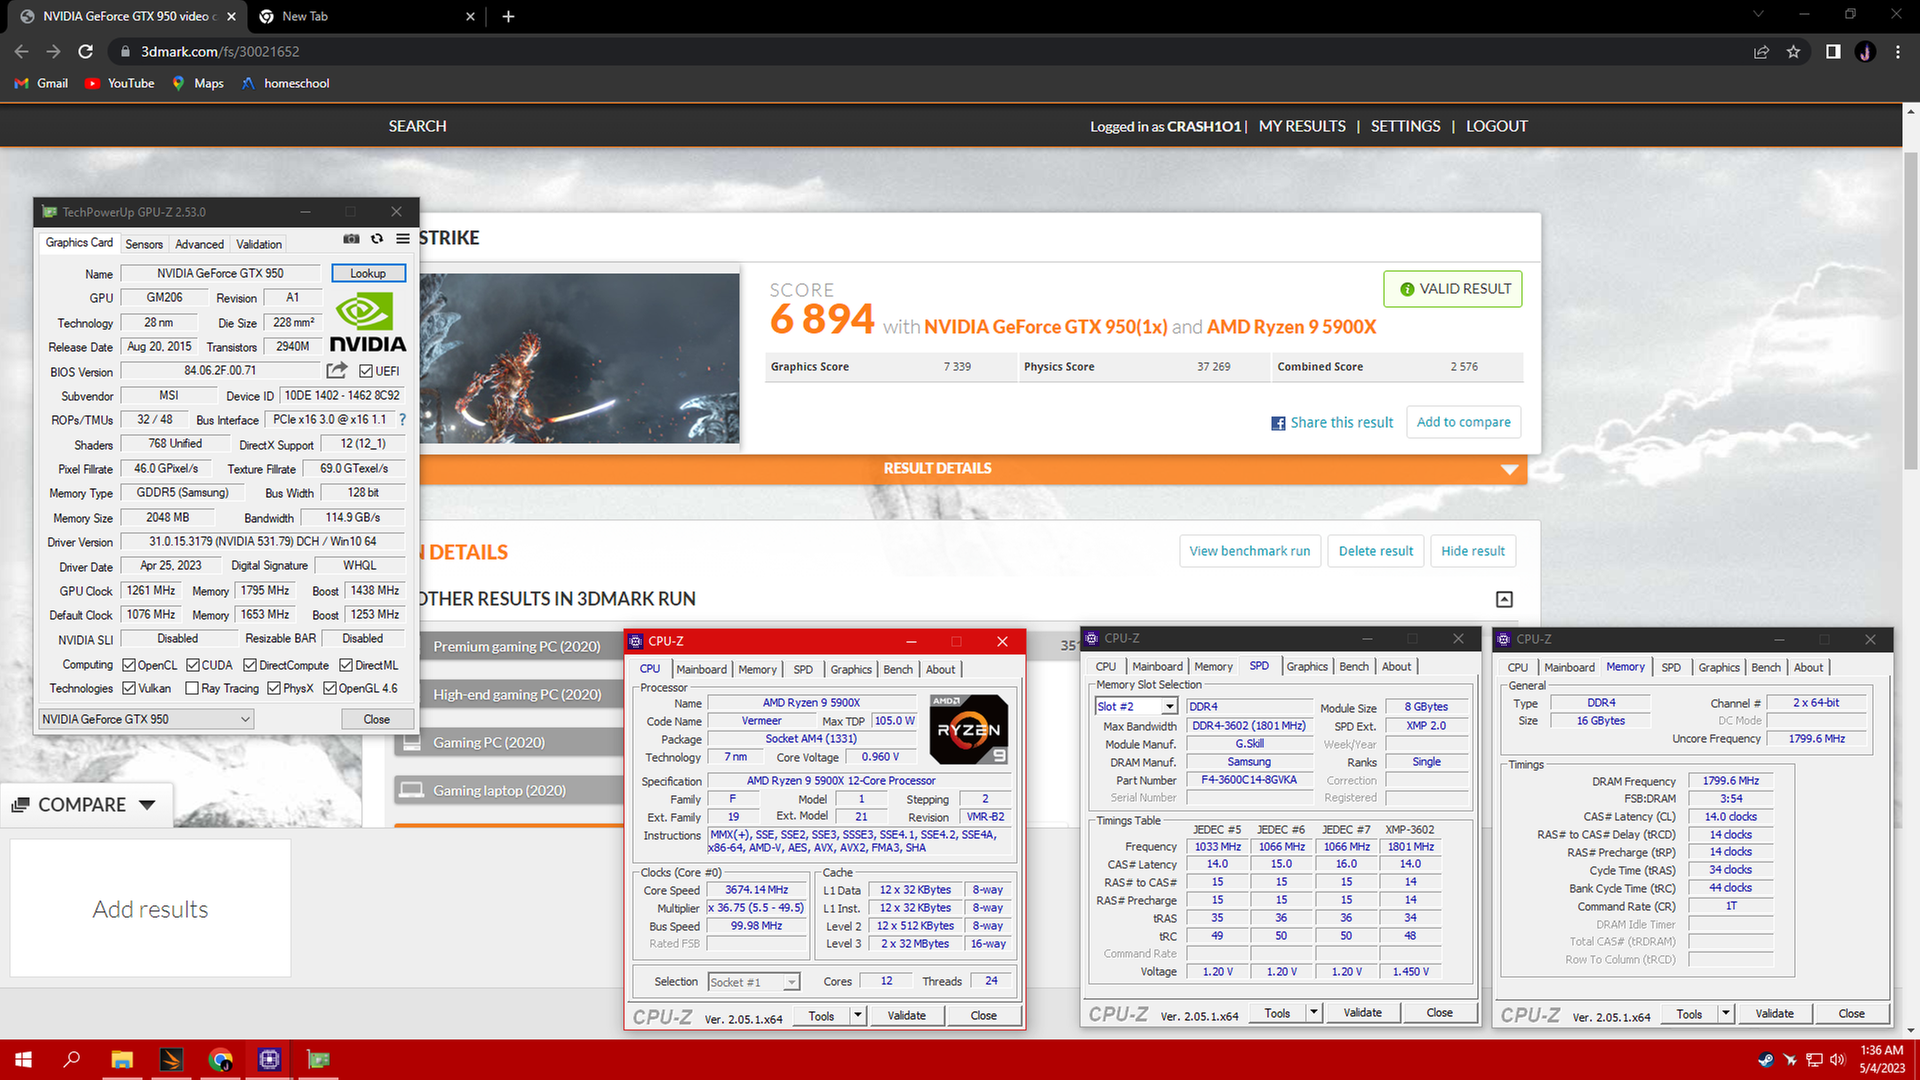
Task: Switch to GPU-Z Sensors tab
Action: click(144, 244)
